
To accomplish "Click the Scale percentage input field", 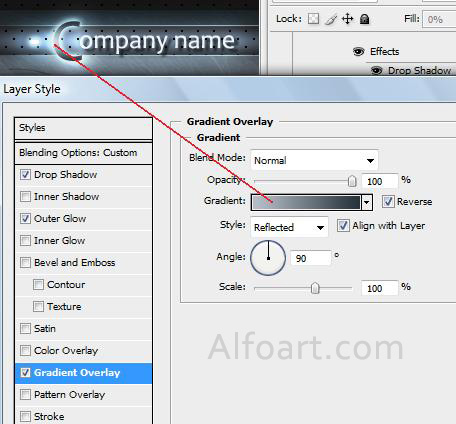I will [x=380, y=288].
